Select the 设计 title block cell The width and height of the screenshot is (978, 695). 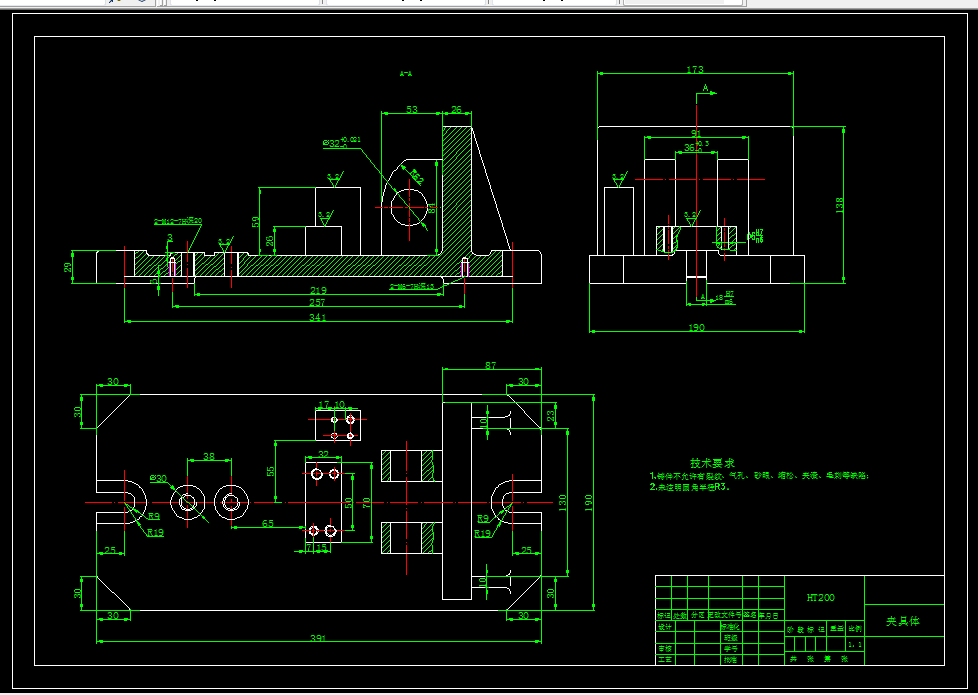pyautogui.click(x=665, y=626)
